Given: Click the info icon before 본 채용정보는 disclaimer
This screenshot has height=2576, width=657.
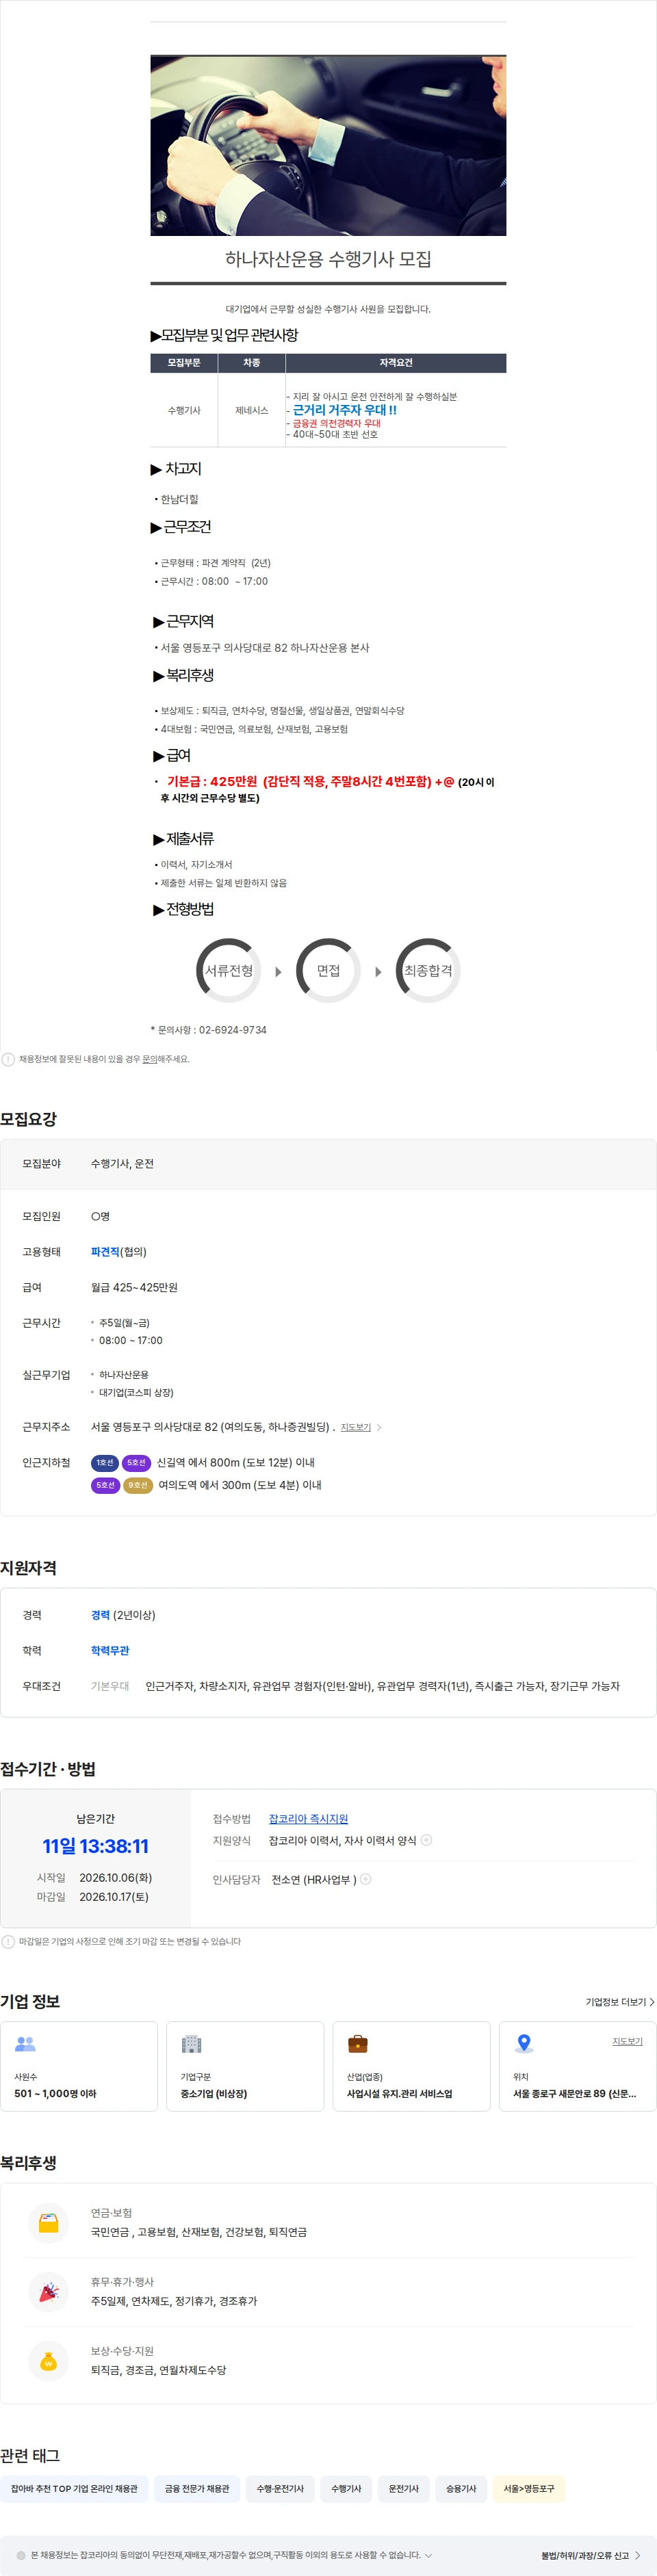Looking at the screenshot, I should click(x=21, y=2555).
